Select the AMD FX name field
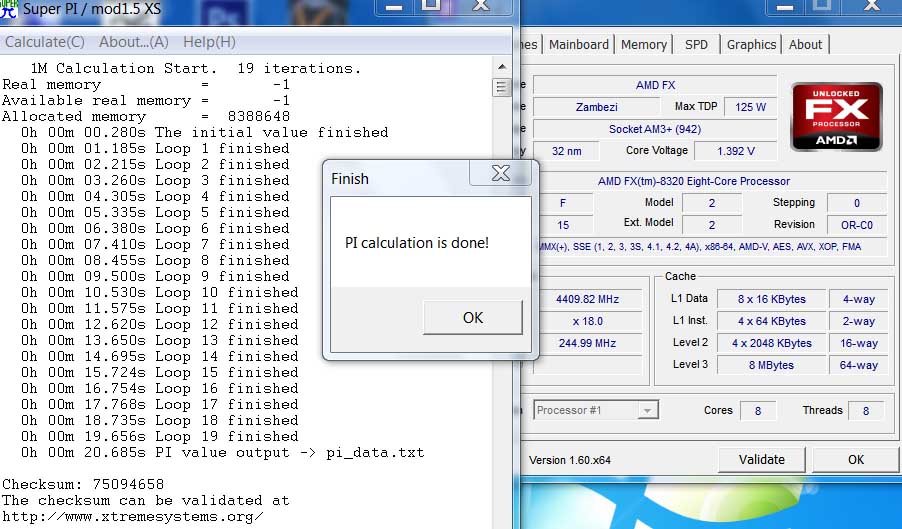902x529 pixels. 655,85
